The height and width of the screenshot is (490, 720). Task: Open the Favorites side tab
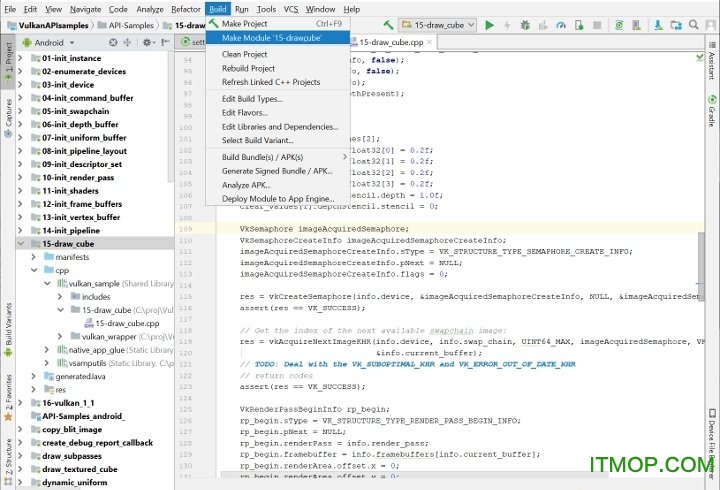click(x=8, y=397)
